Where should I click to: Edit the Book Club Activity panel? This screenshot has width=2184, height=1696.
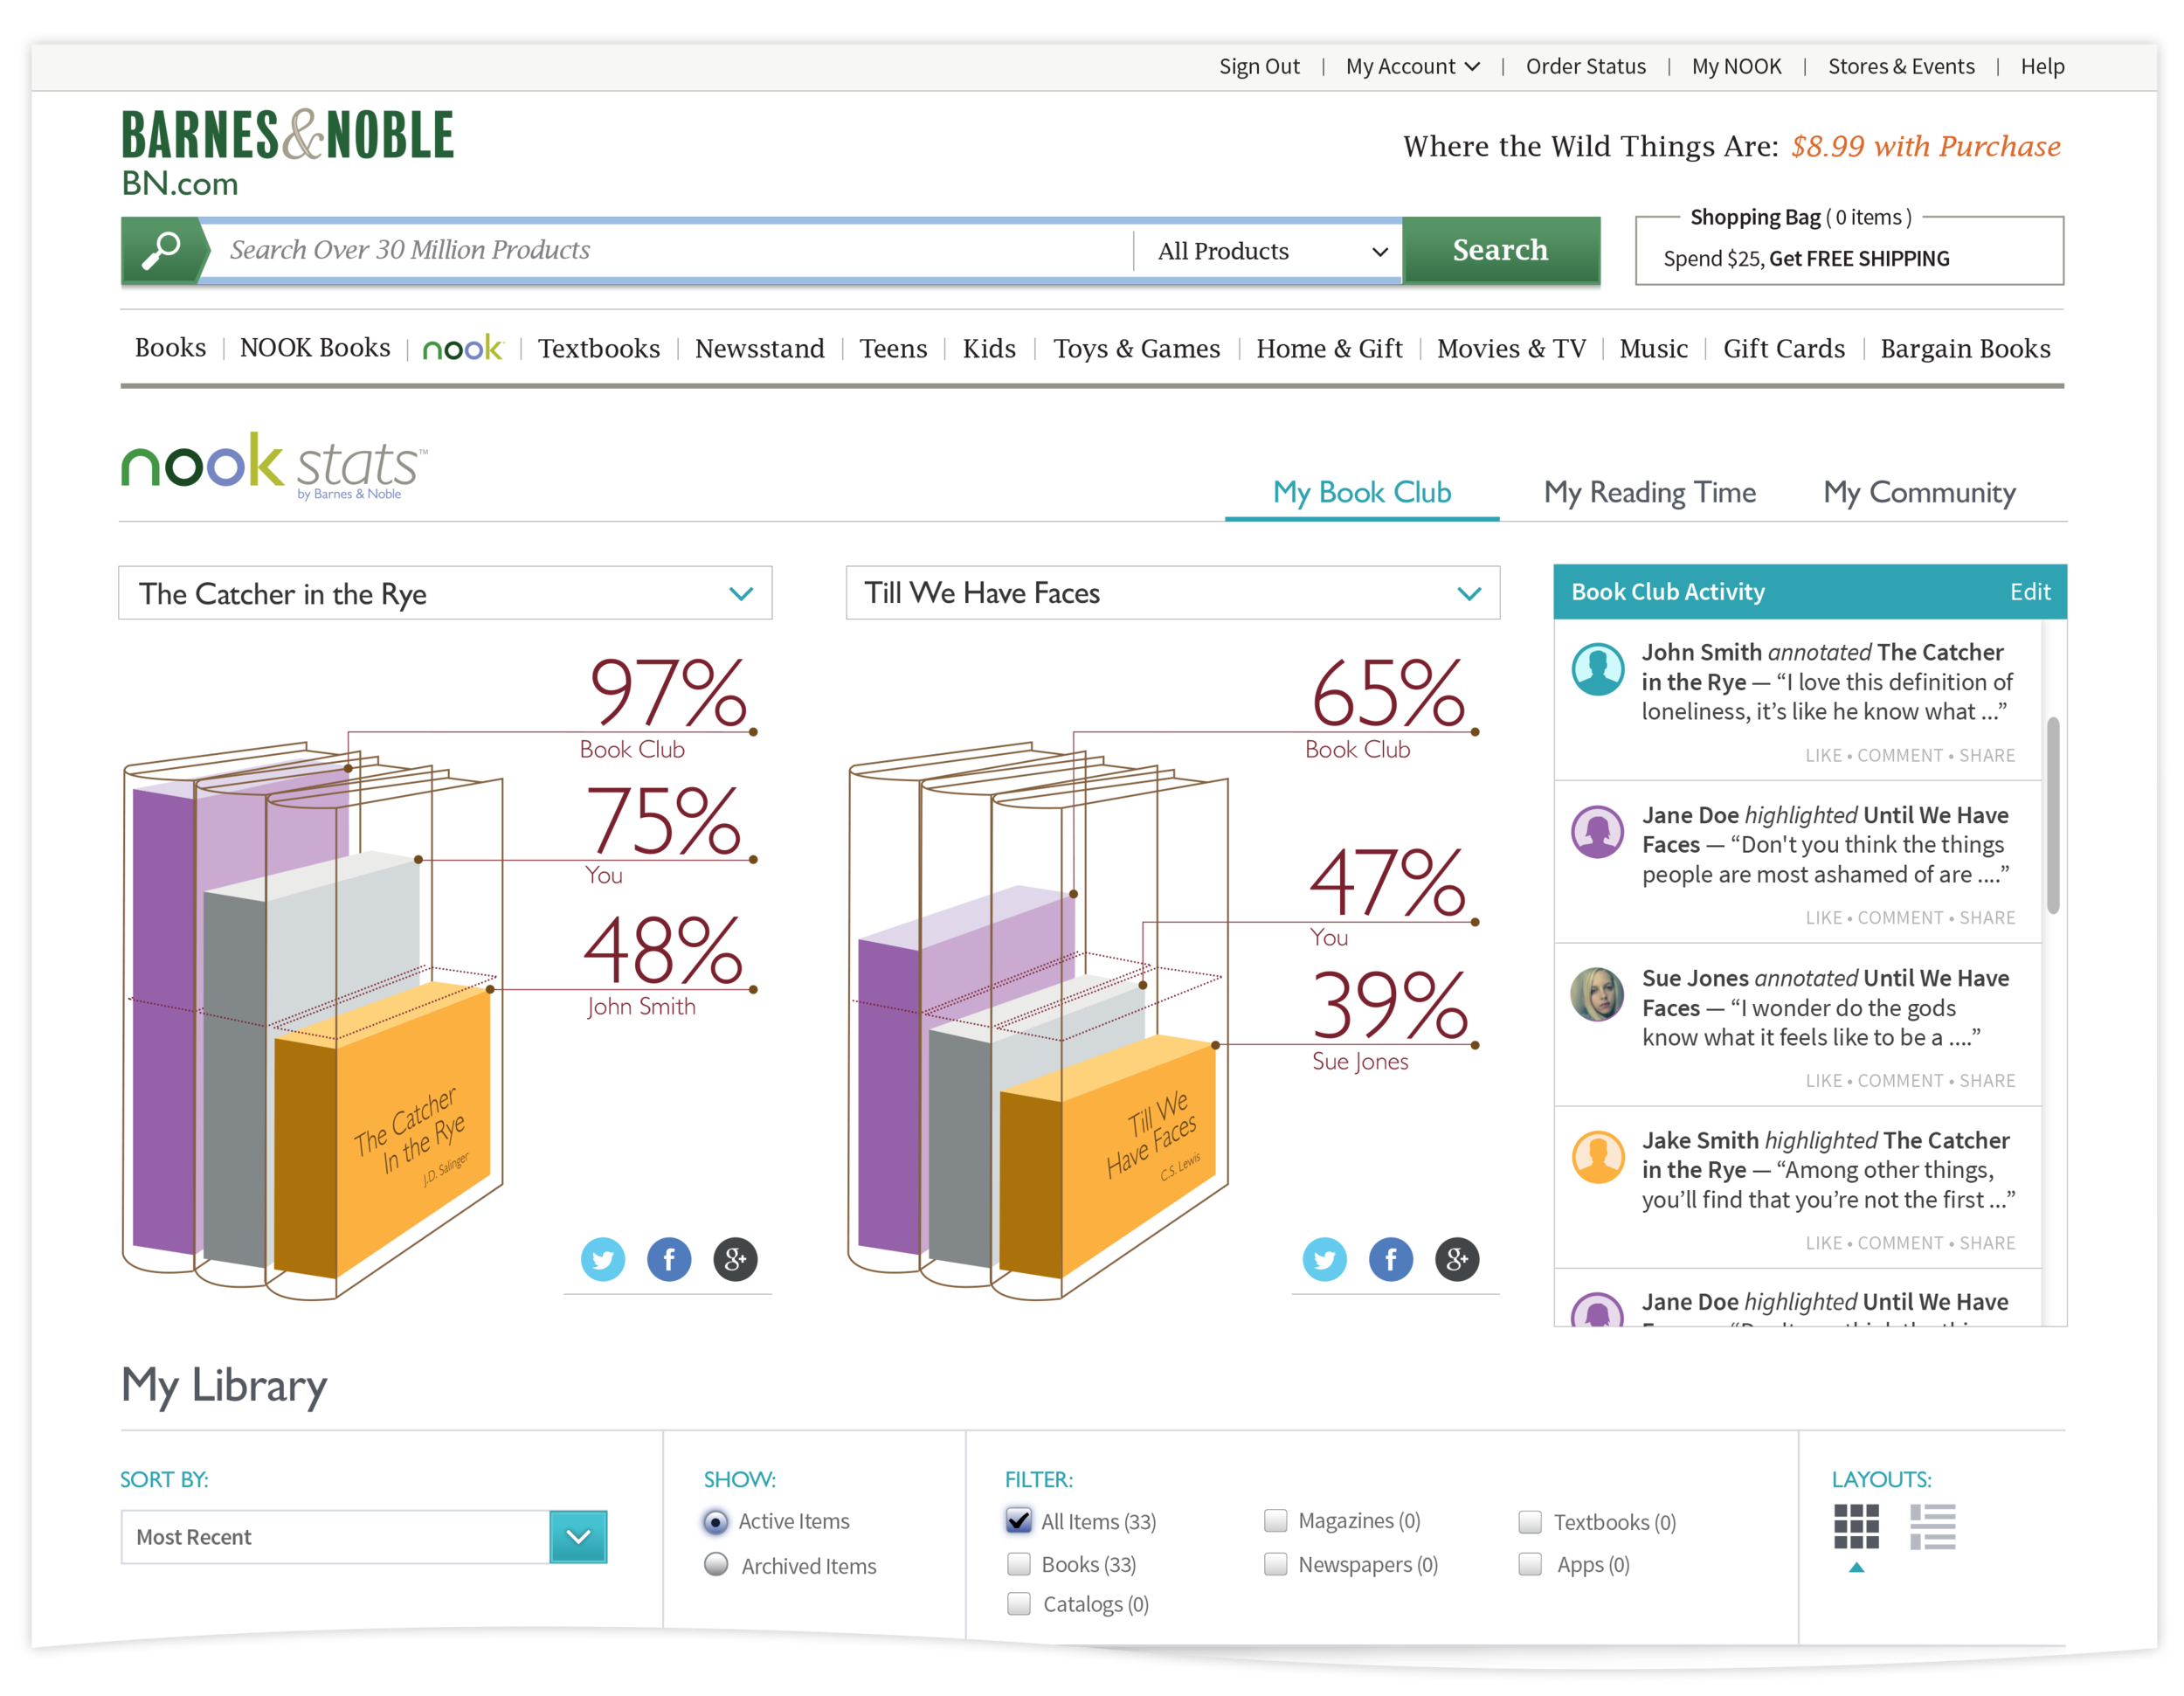tap(2030, 592)
